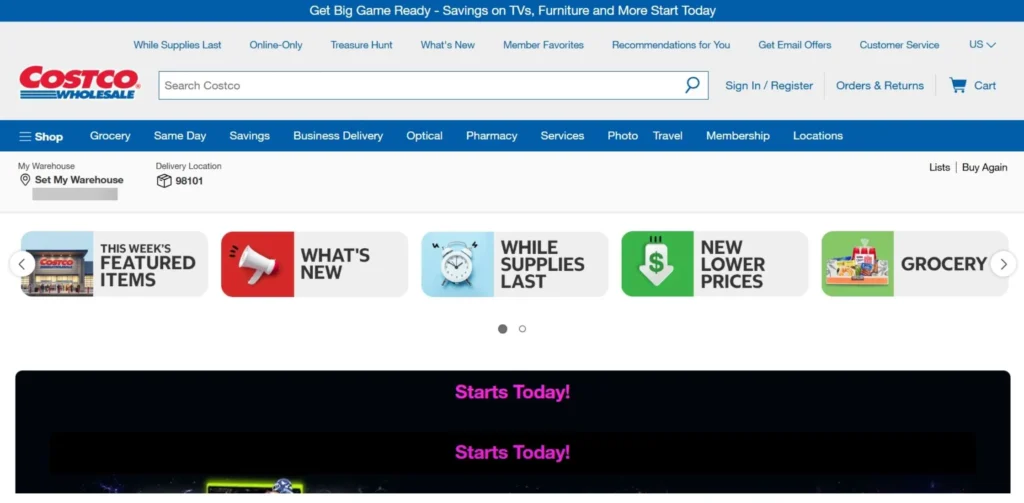Select the second carousel page dot

(x=522, y=329)
